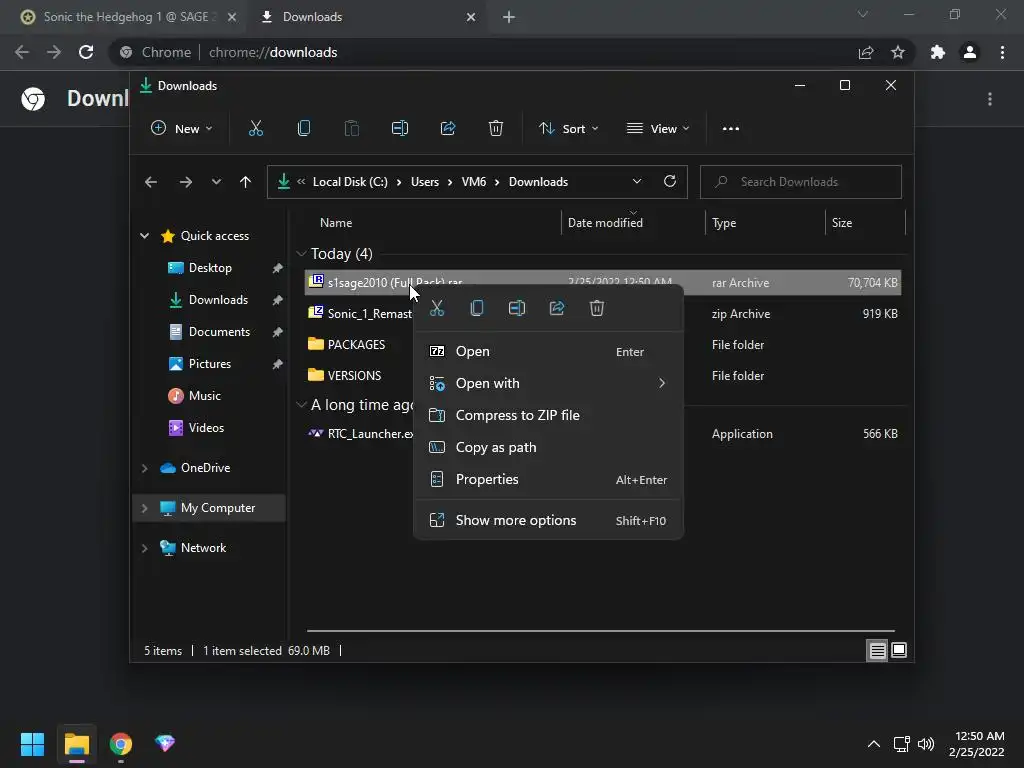Open Chrome extensions puzzle icon
The width and height of the screenshot is (1024, 768).
click(938, 52)
